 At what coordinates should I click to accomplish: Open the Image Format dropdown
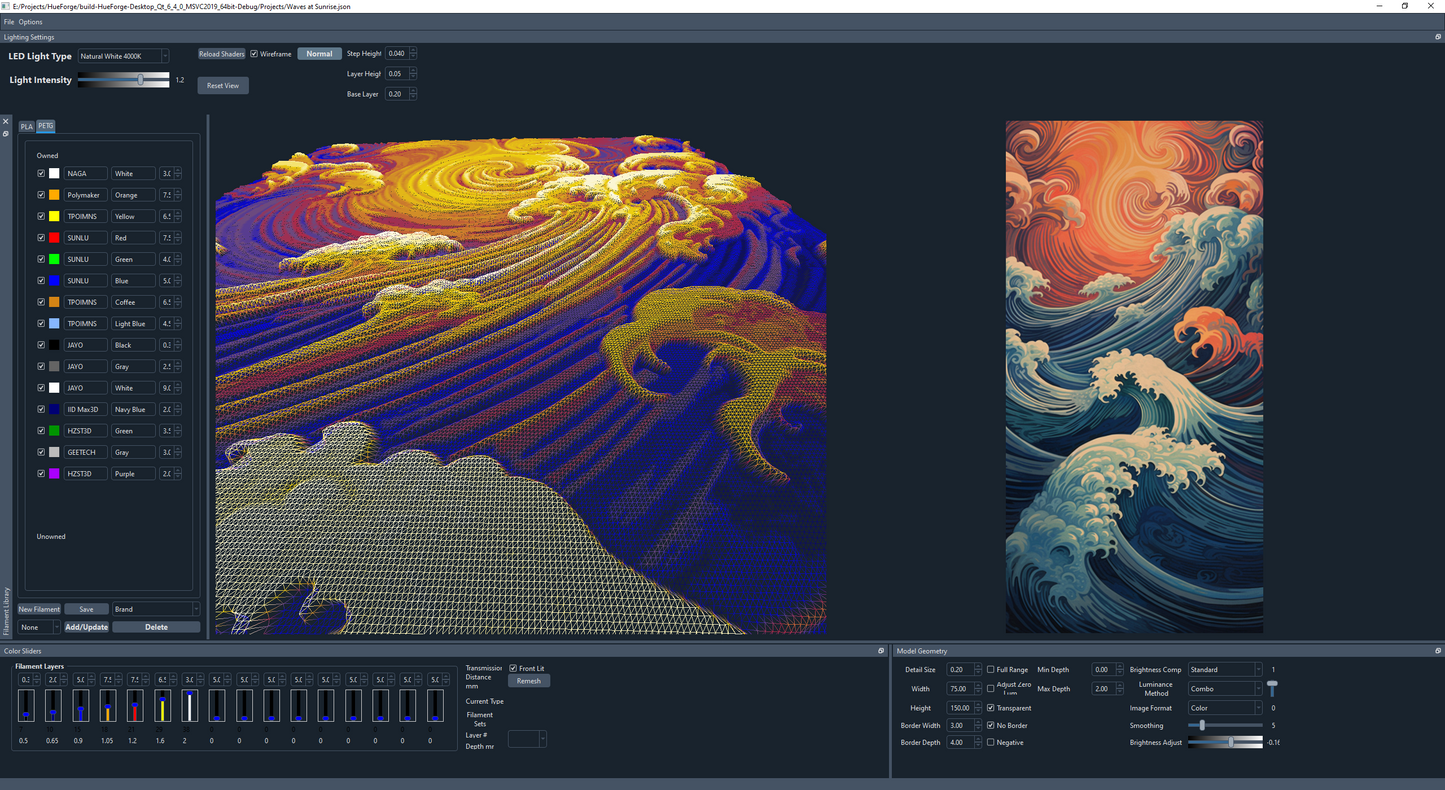[x=1224, y=707]
